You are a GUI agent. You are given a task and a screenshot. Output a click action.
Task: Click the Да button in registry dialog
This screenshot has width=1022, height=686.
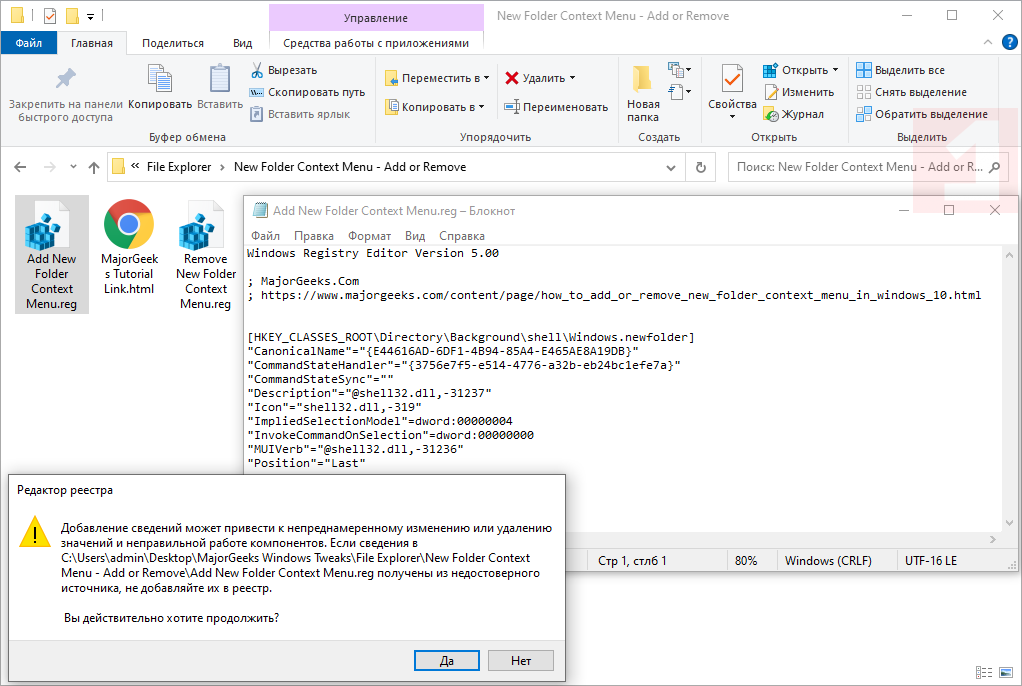446,661
